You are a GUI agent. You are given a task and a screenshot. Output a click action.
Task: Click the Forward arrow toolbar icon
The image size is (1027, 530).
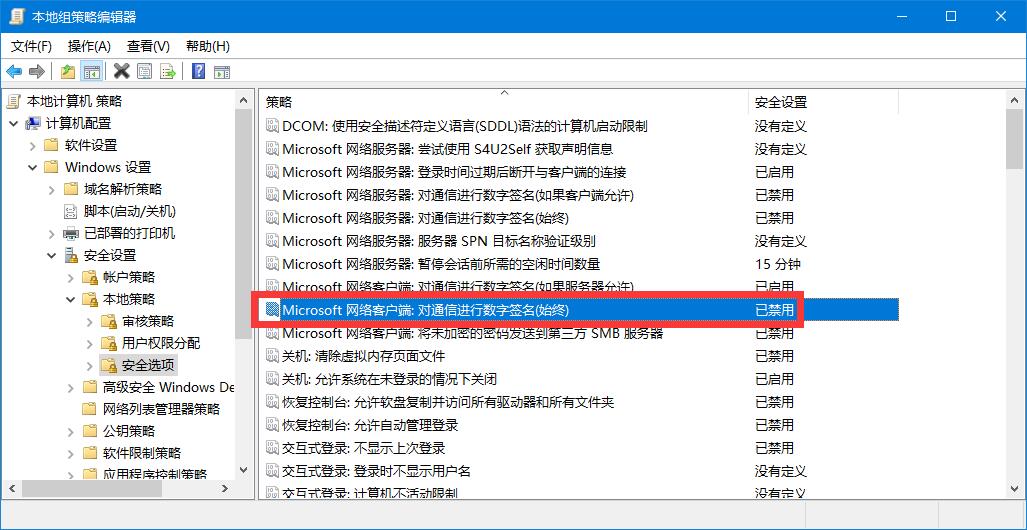click(37, 71)
